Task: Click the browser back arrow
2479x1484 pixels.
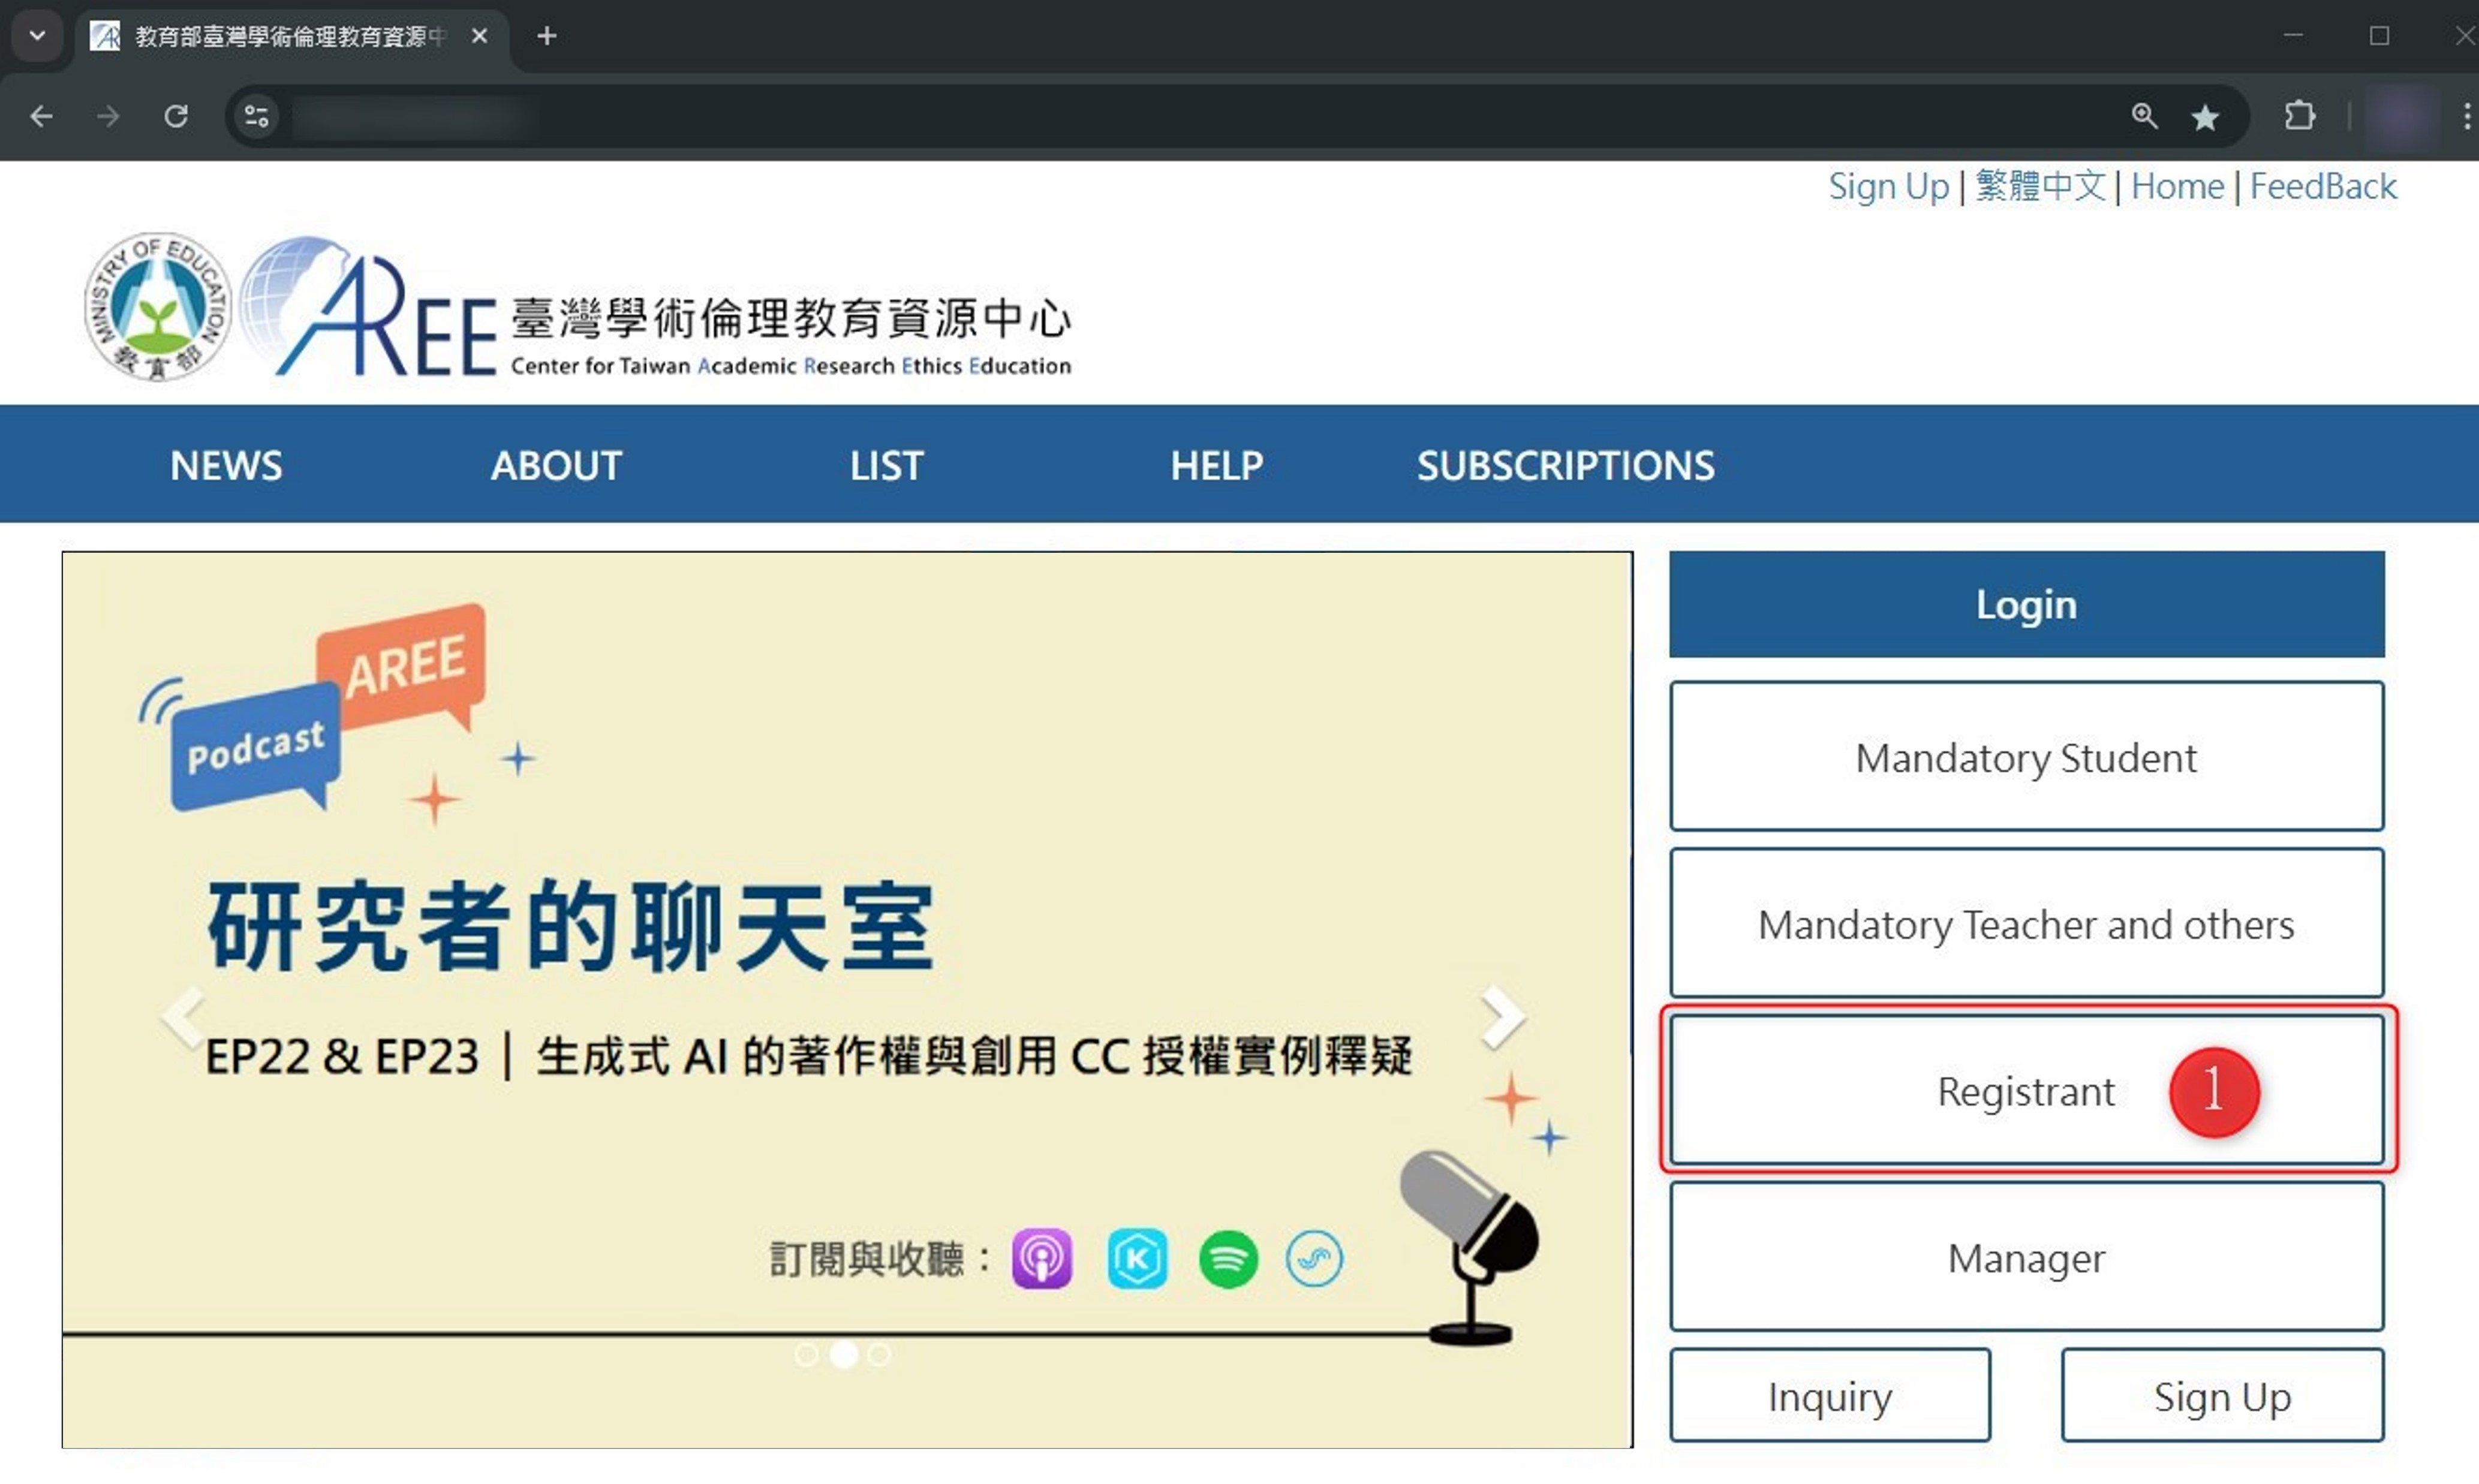Action: (x=41, y=117)
